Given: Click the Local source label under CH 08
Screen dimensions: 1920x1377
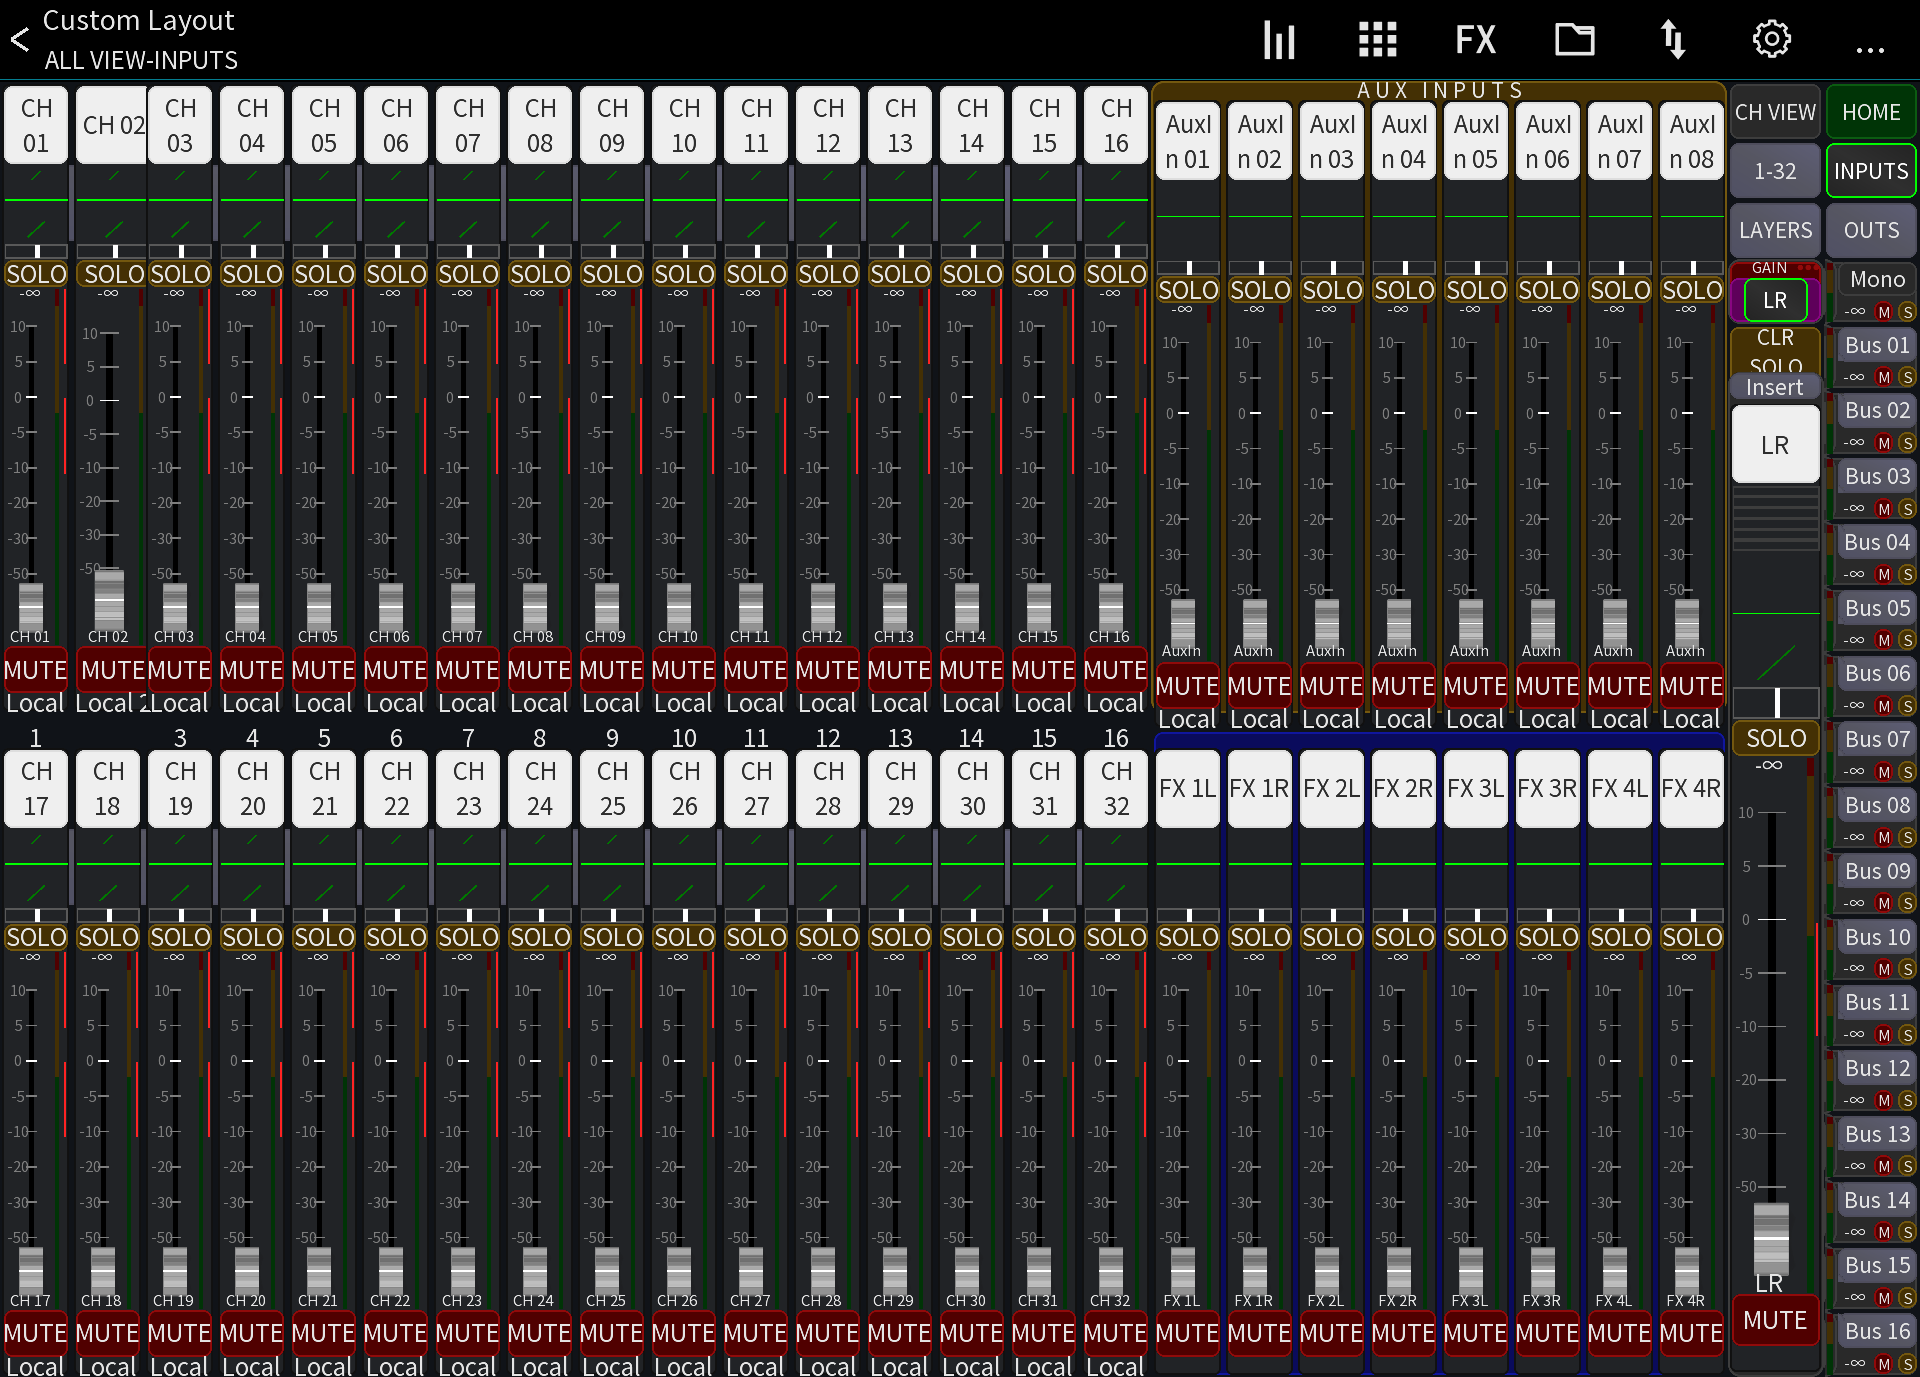Looking at the screenshot, I should click(540, 704).
